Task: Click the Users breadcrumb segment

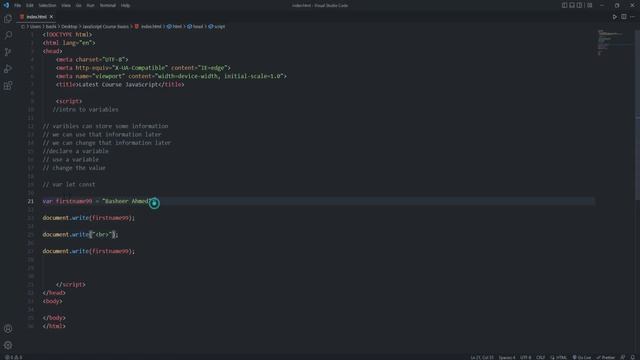Action: coord(35,27)
